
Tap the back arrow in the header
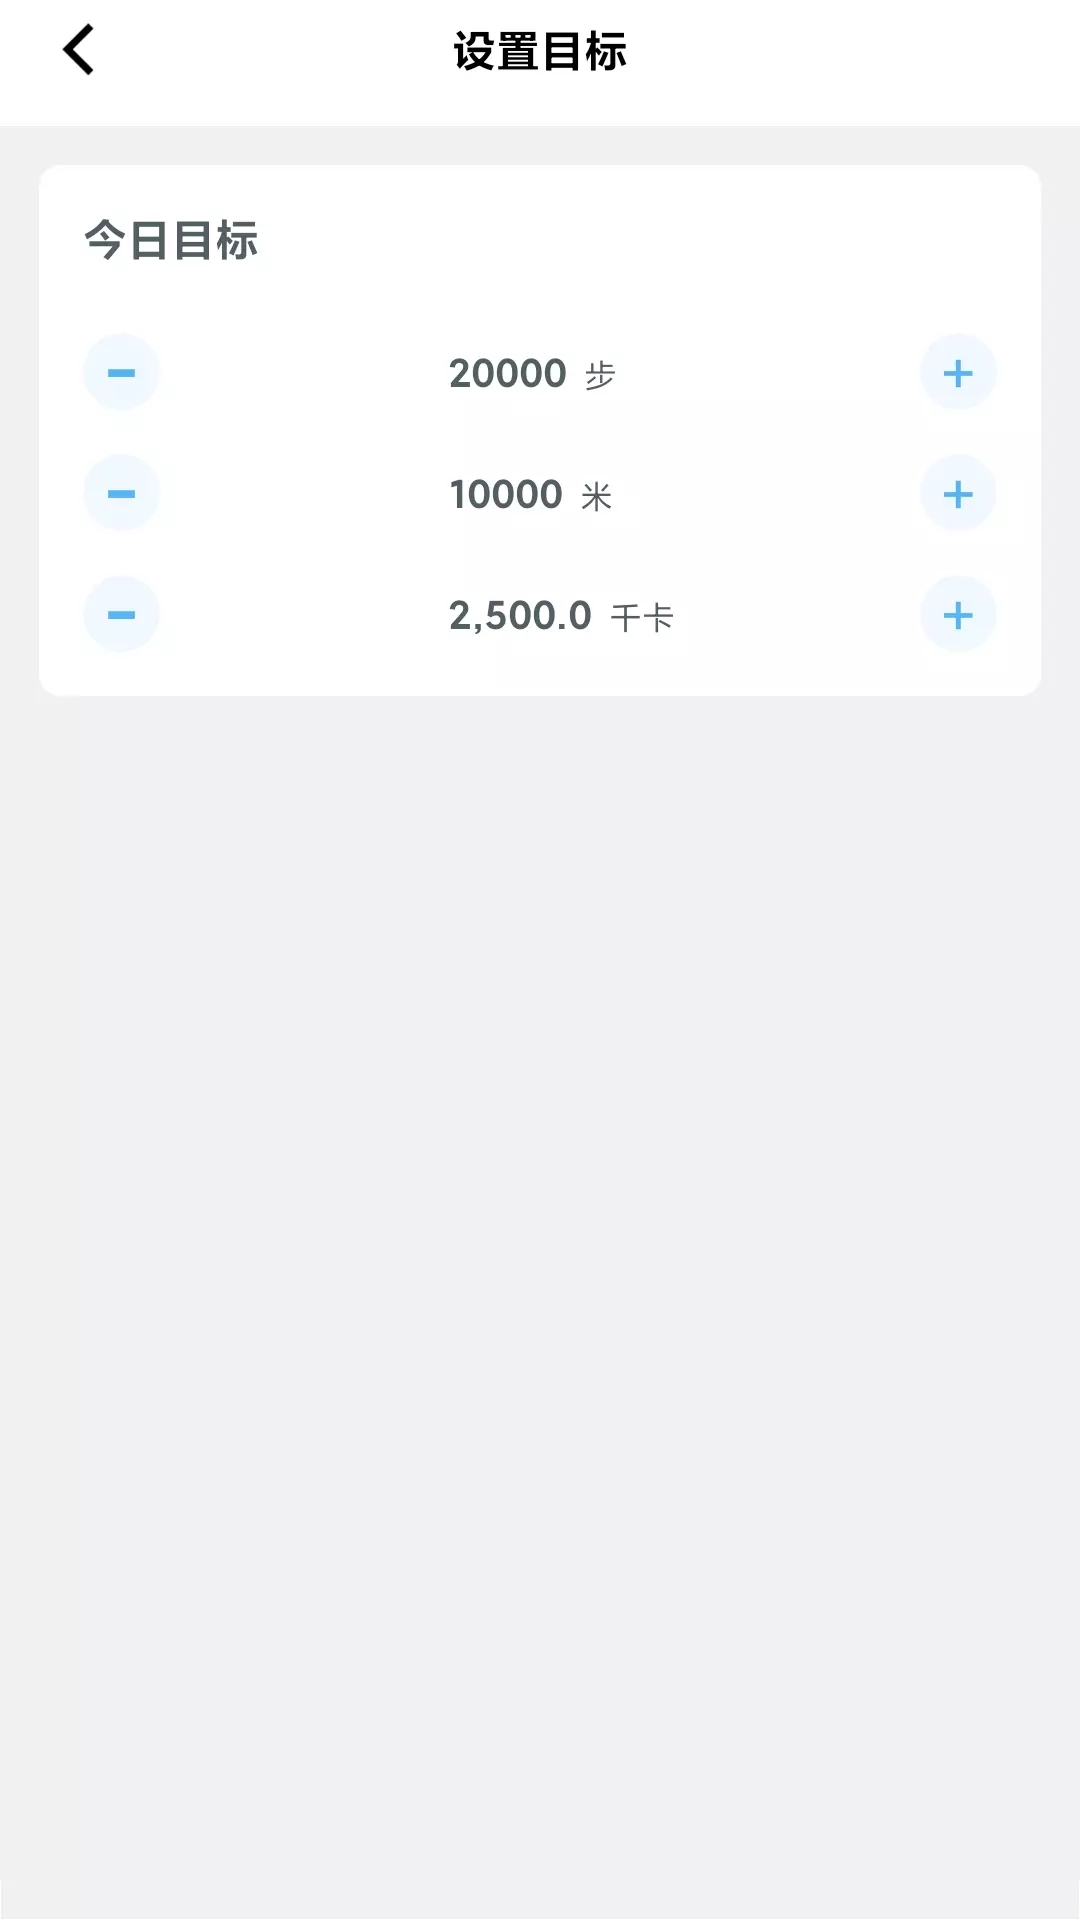(x=78, y=50)
